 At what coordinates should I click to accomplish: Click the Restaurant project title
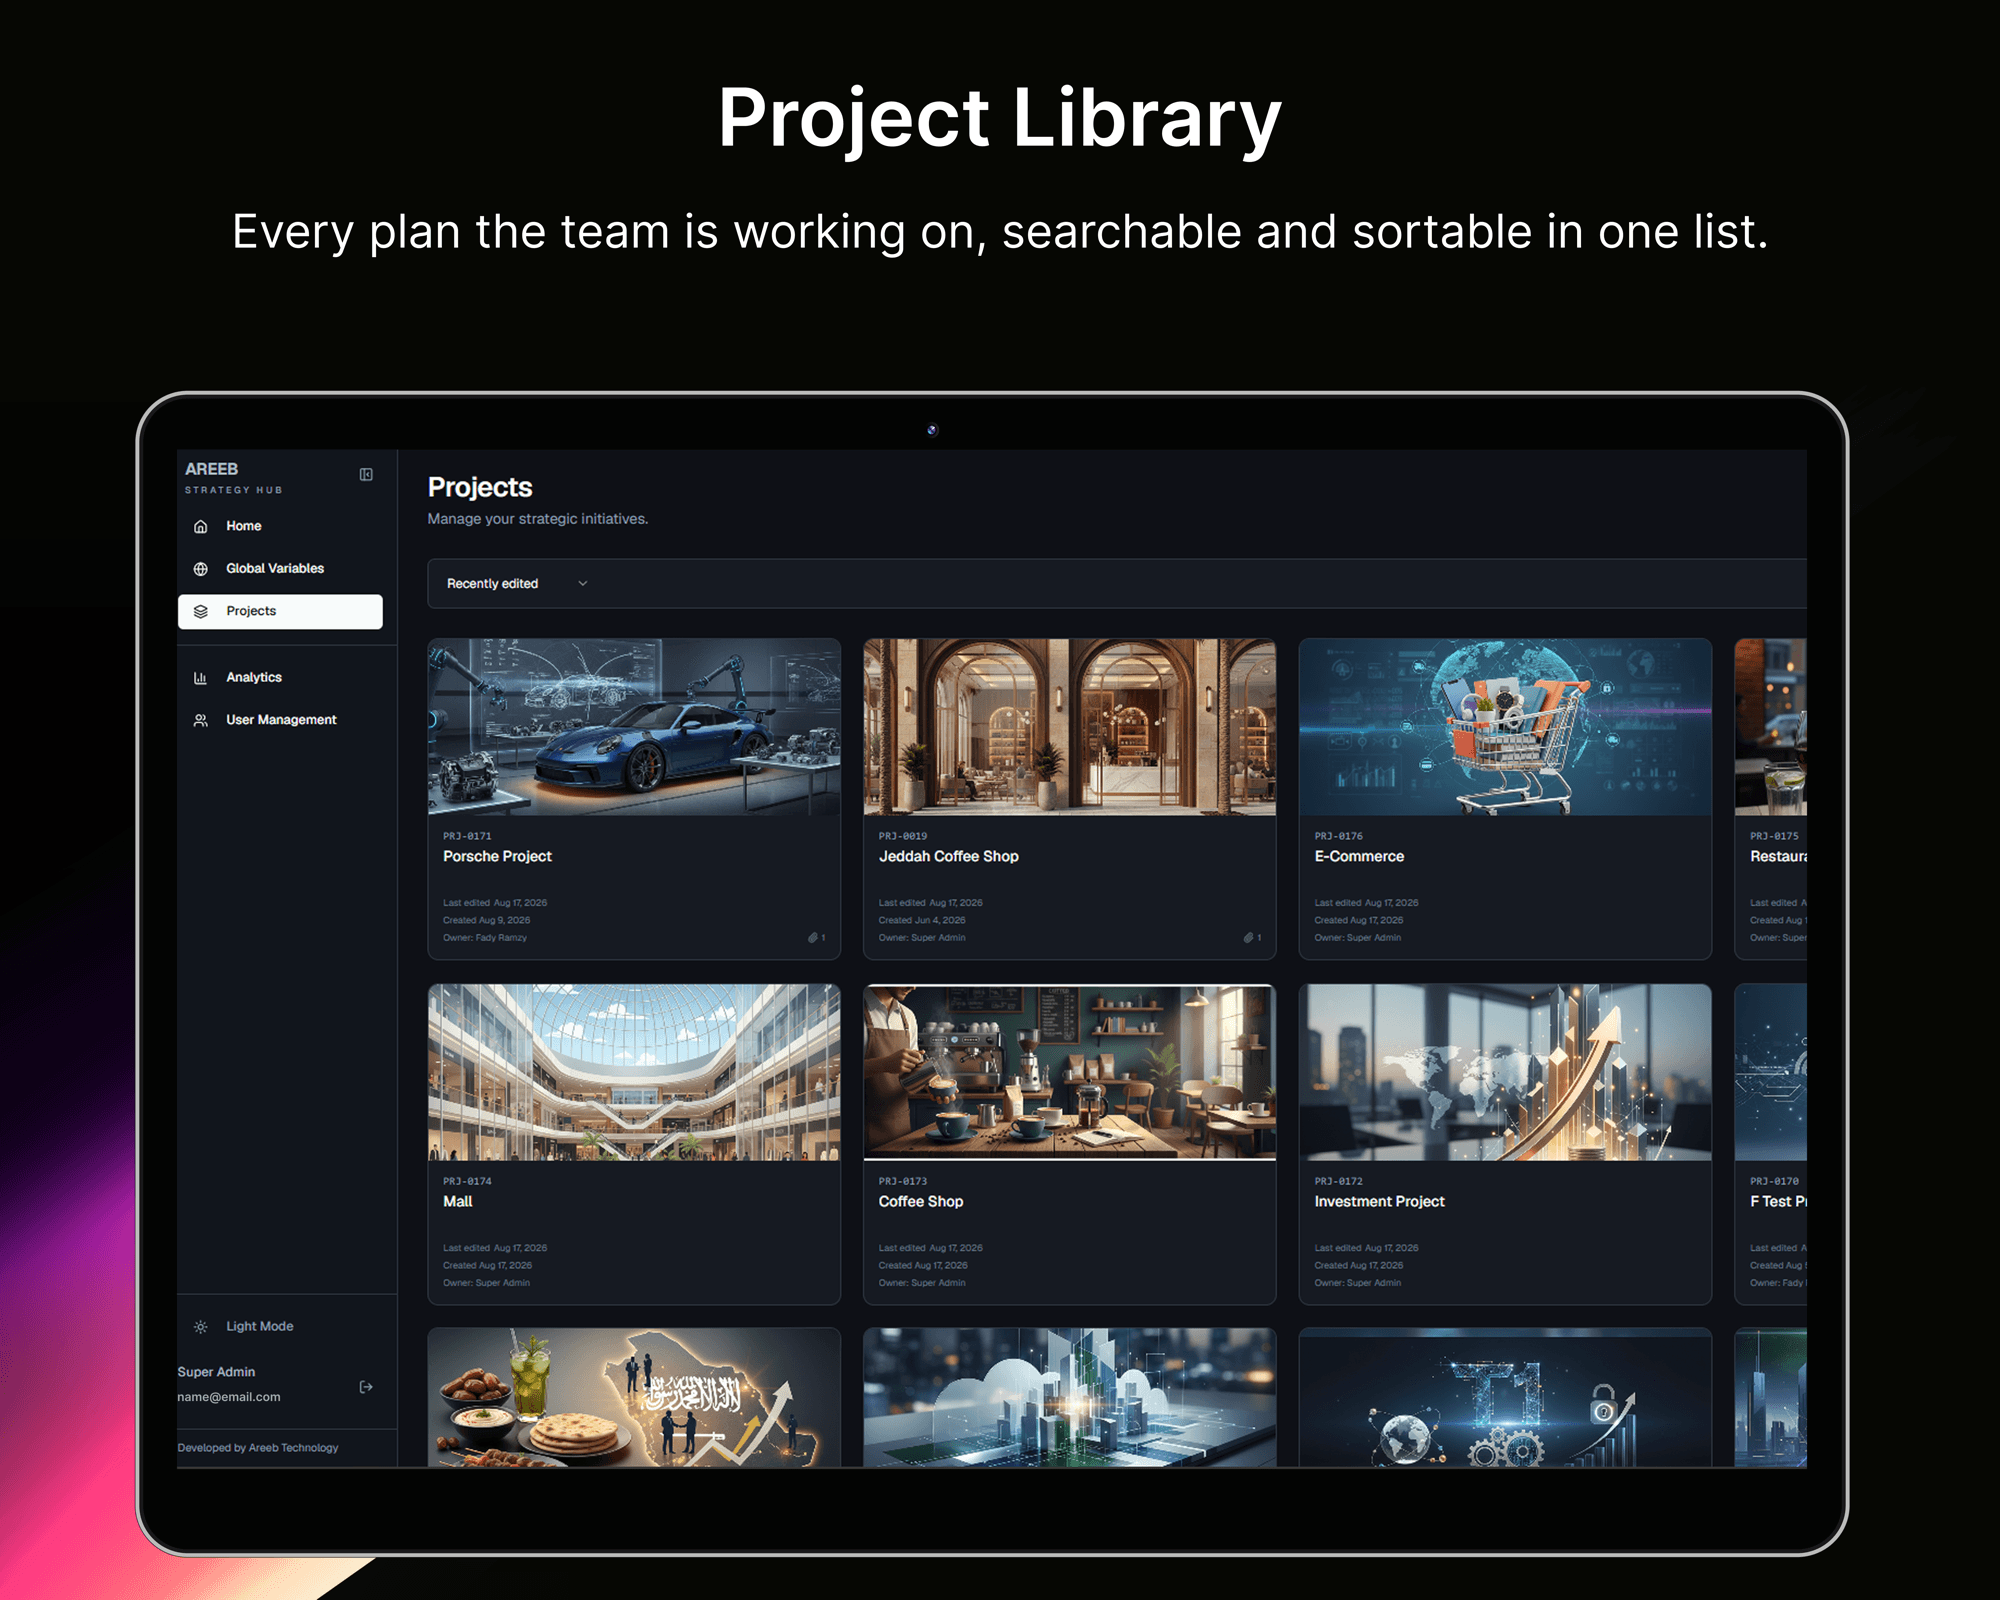1778,856
